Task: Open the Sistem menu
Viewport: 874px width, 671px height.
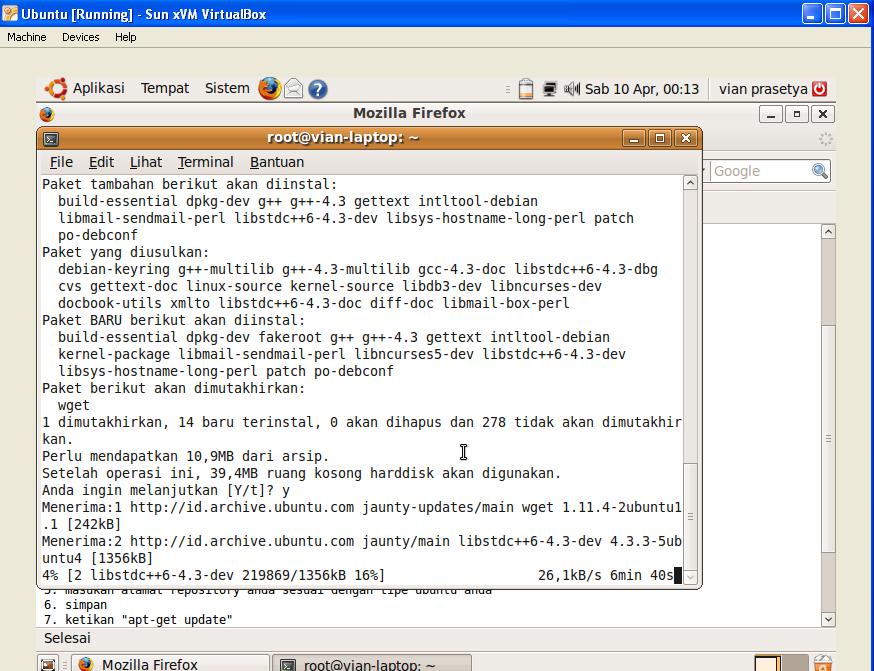Action: click(227, 88)
